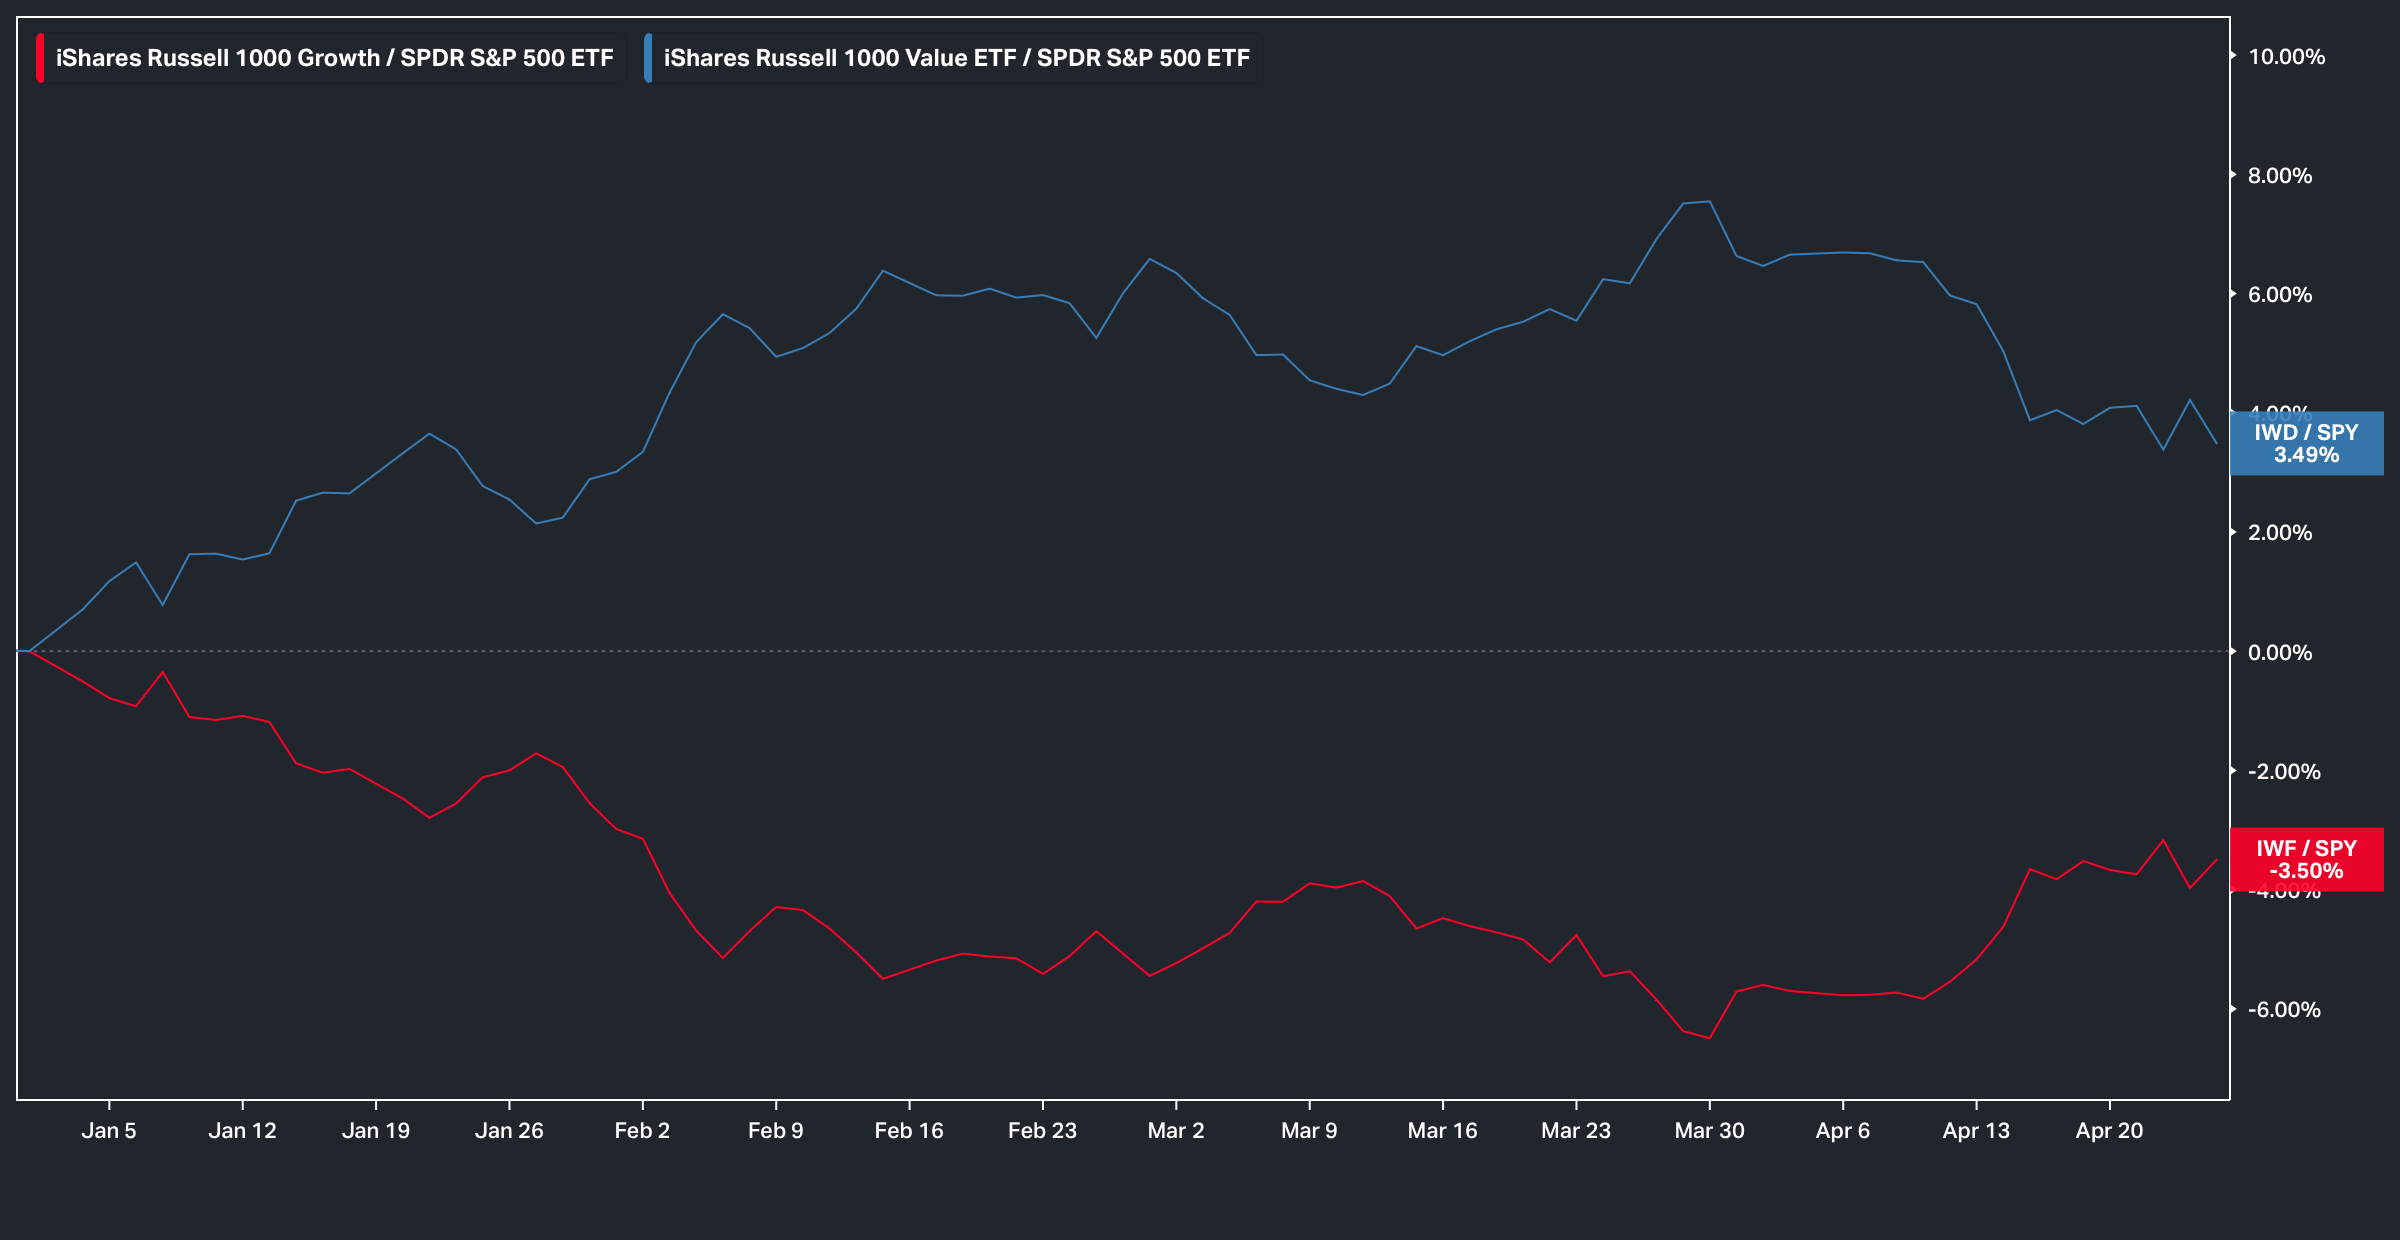This screenshot has height=1240, width=2400.
Task: Click the blue line peak near Mar 30
Action: [x=1709, y=202]
